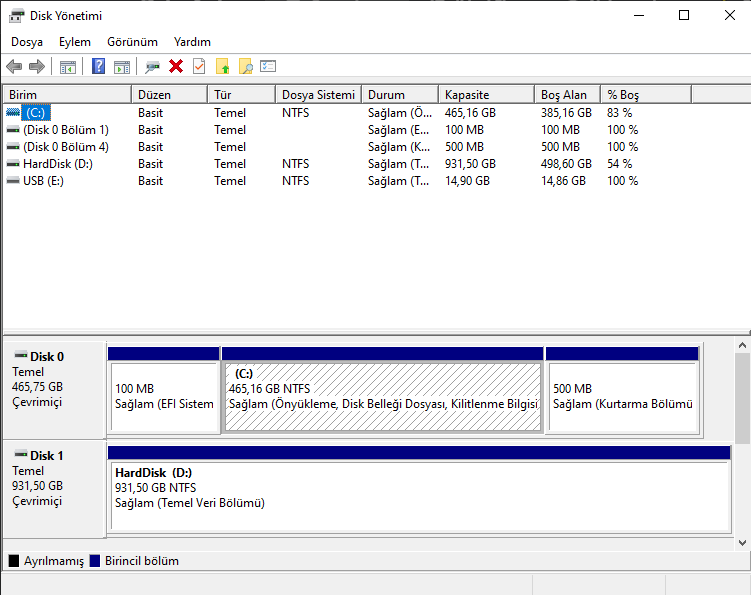Image resolution: width=751 pixels, height=595 pixels.
Task: Click the Sağlam (Ö... status cell
Action: point(399,113)
